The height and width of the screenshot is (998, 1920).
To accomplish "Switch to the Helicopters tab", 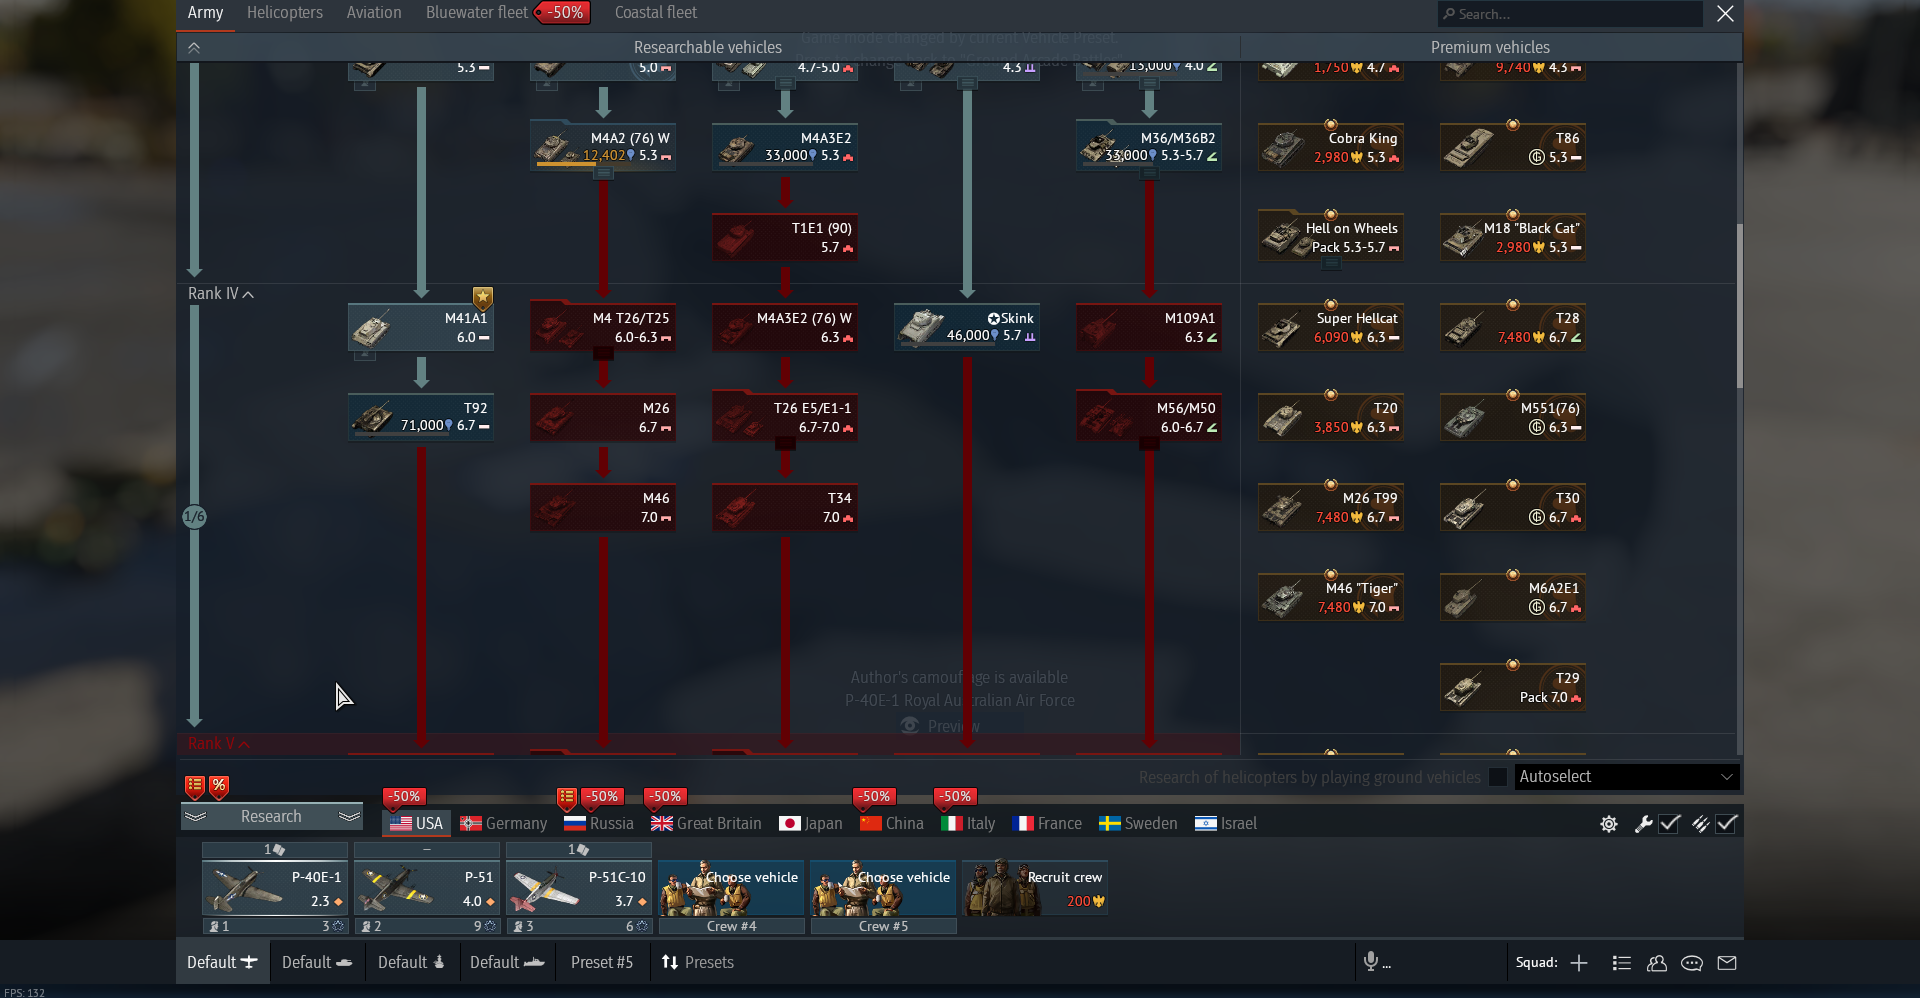I will [x=285, y=13].
